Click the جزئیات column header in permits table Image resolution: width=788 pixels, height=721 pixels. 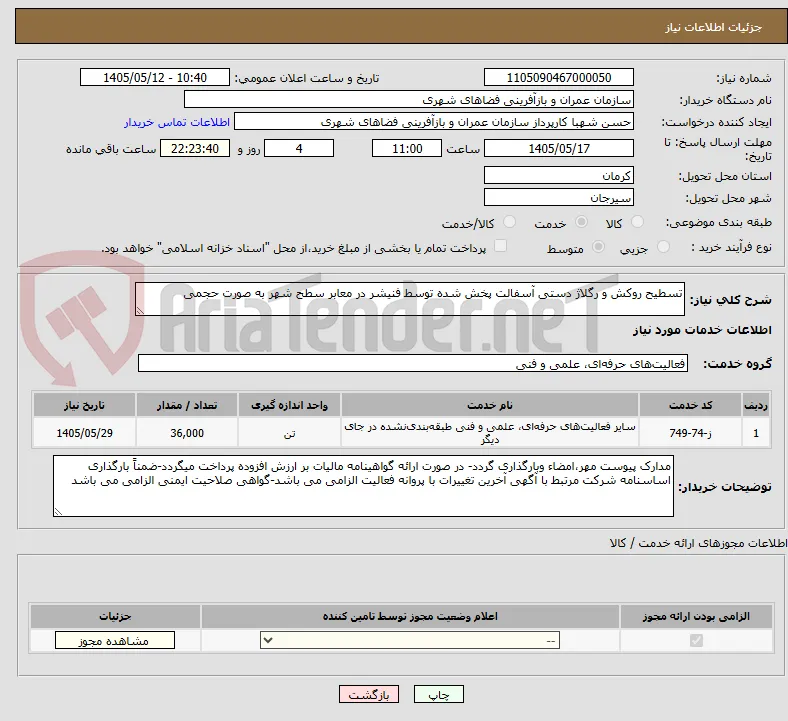click(115, 616)
